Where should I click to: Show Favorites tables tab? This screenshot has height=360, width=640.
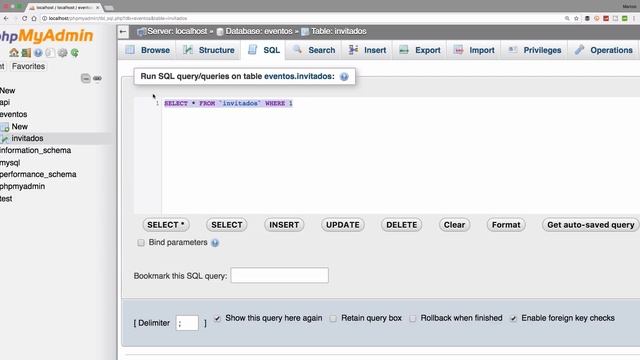[x=28, y=66]
